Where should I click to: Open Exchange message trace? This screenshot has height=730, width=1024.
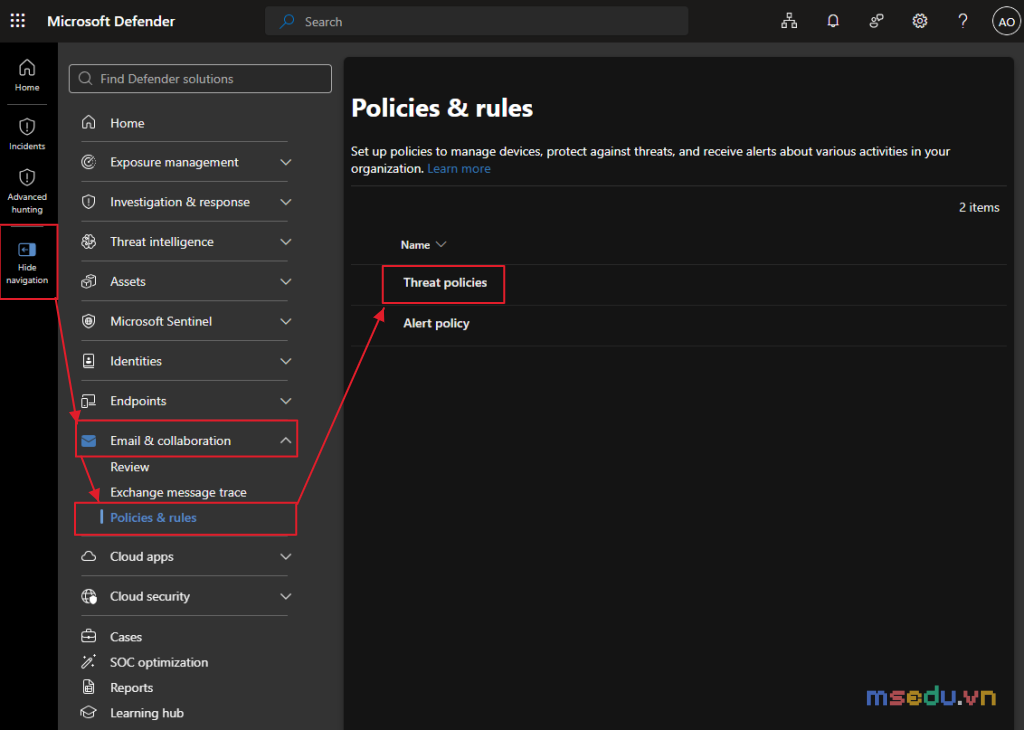click(178, 492)
